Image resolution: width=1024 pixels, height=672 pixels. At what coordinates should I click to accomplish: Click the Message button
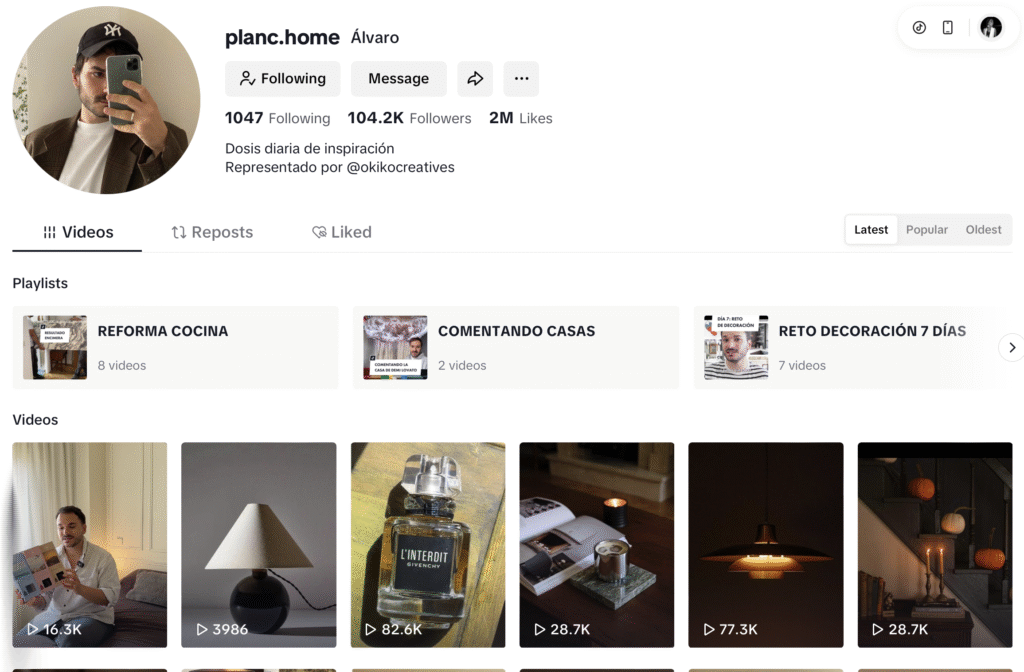(x=399, y=79)
